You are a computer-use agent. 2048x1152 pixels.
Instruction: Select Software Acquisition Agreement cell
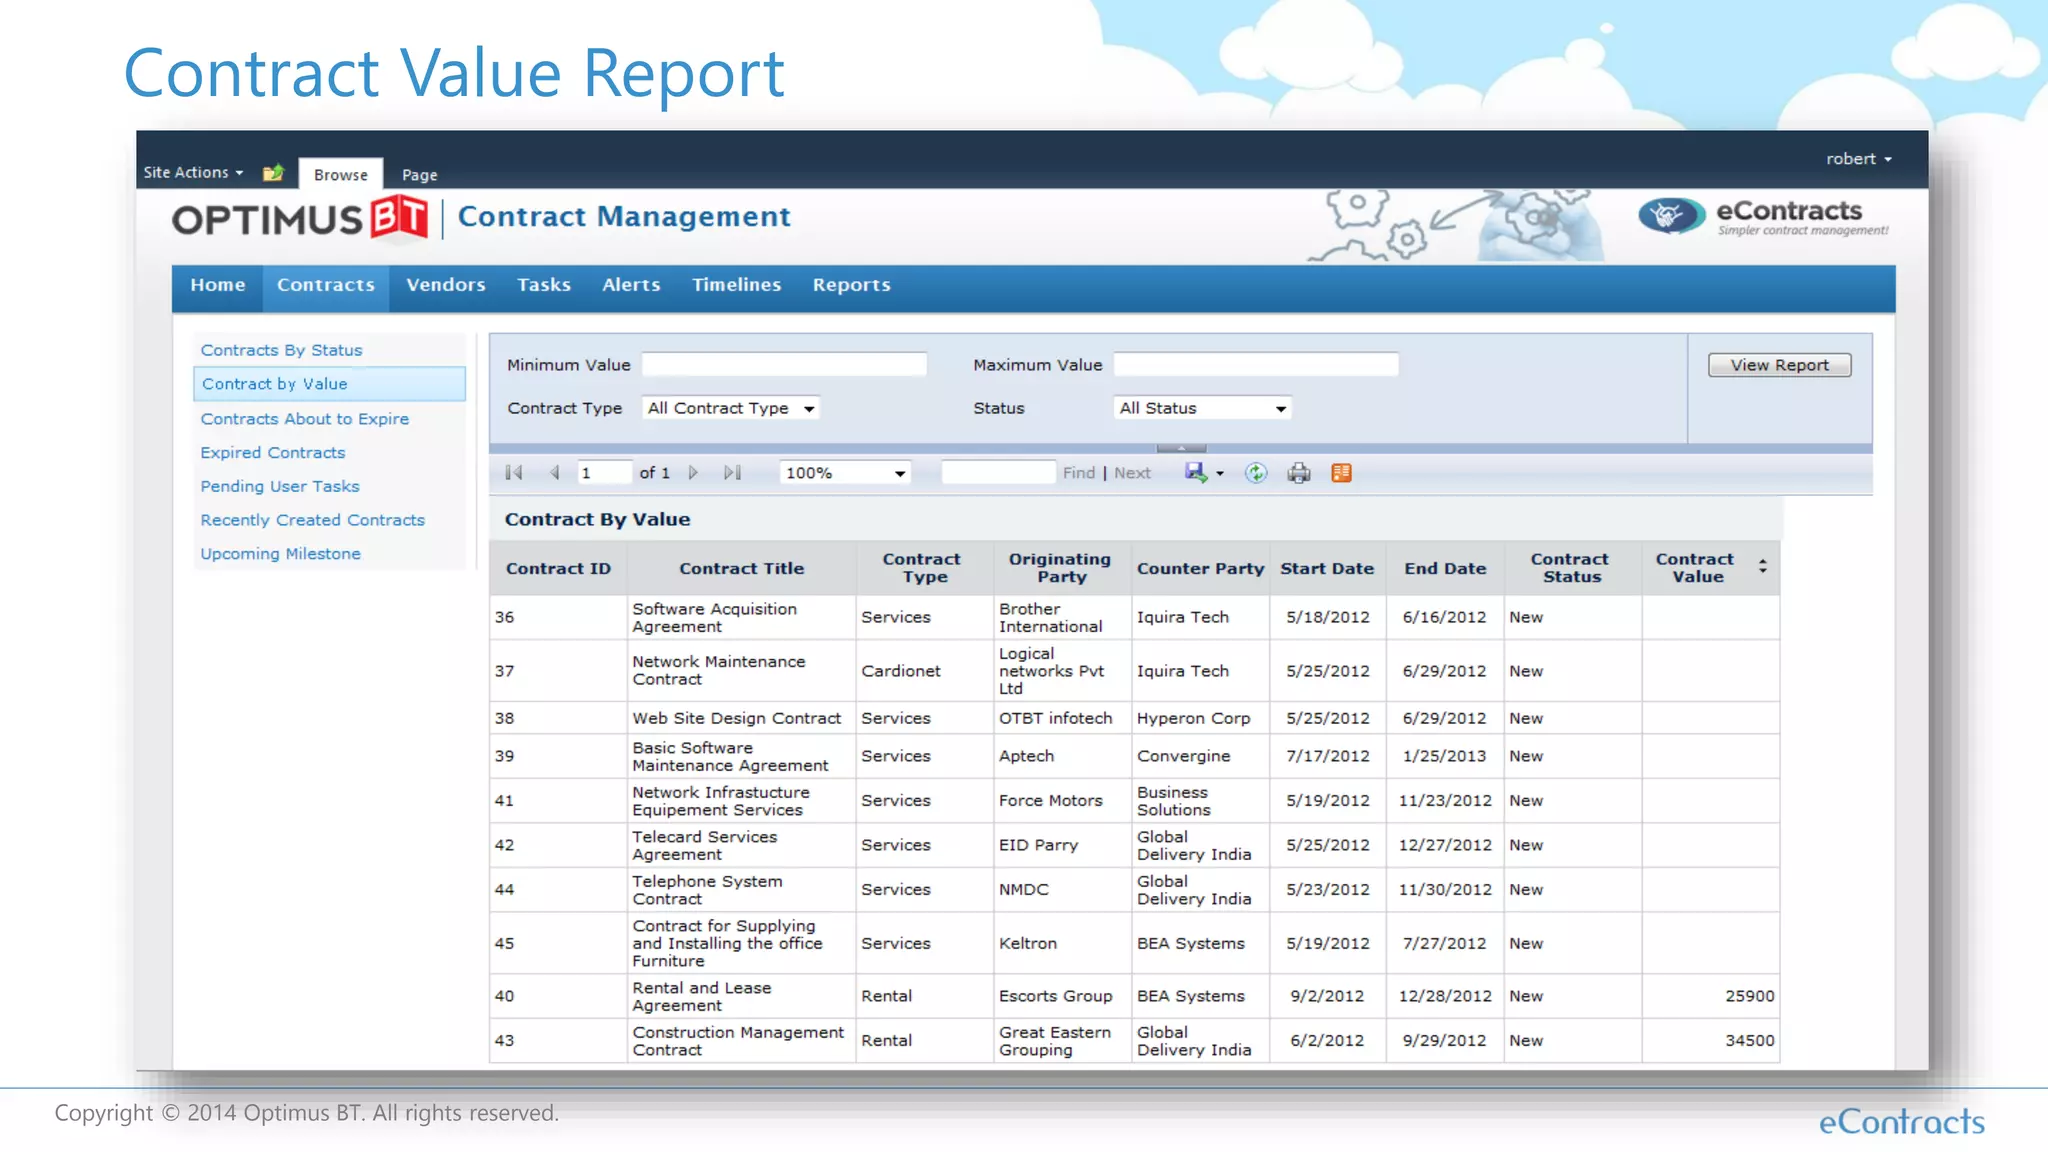coord(741,617)
